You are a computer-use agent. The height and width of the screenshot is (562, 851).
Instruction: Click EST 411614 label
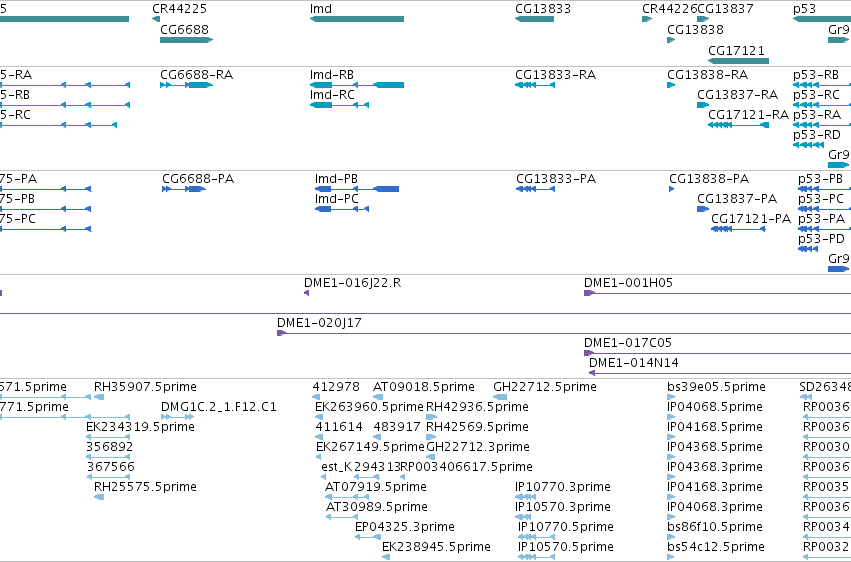tap(339, 427)
